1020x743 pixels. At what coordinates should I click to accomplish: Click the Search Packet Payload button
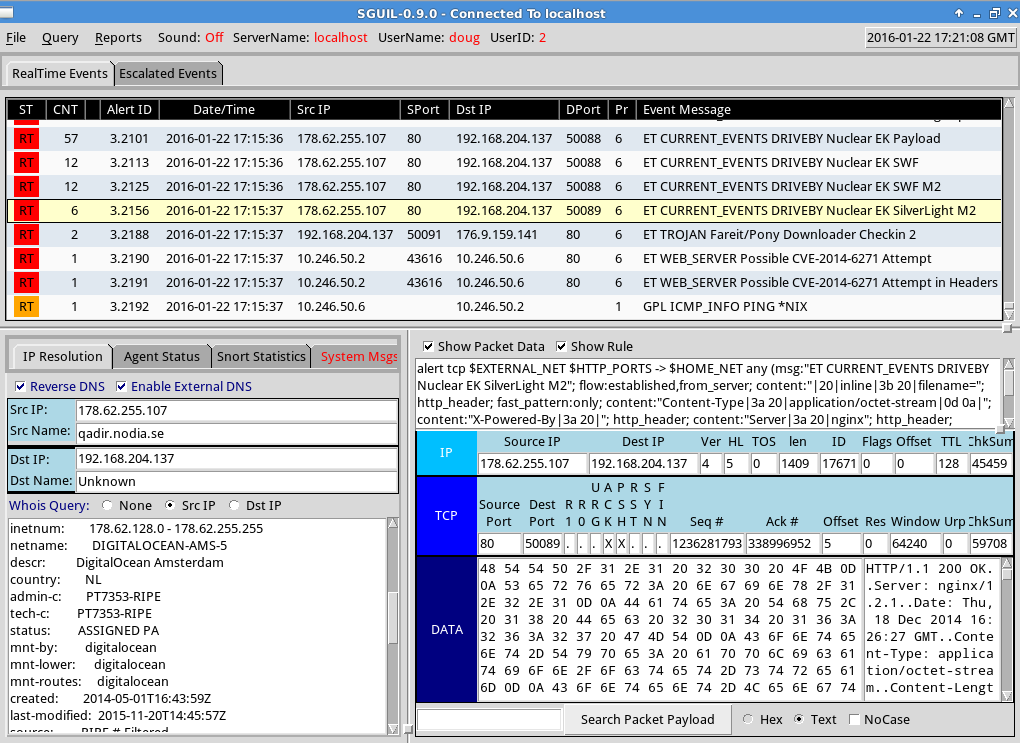(x=646, y=719)
